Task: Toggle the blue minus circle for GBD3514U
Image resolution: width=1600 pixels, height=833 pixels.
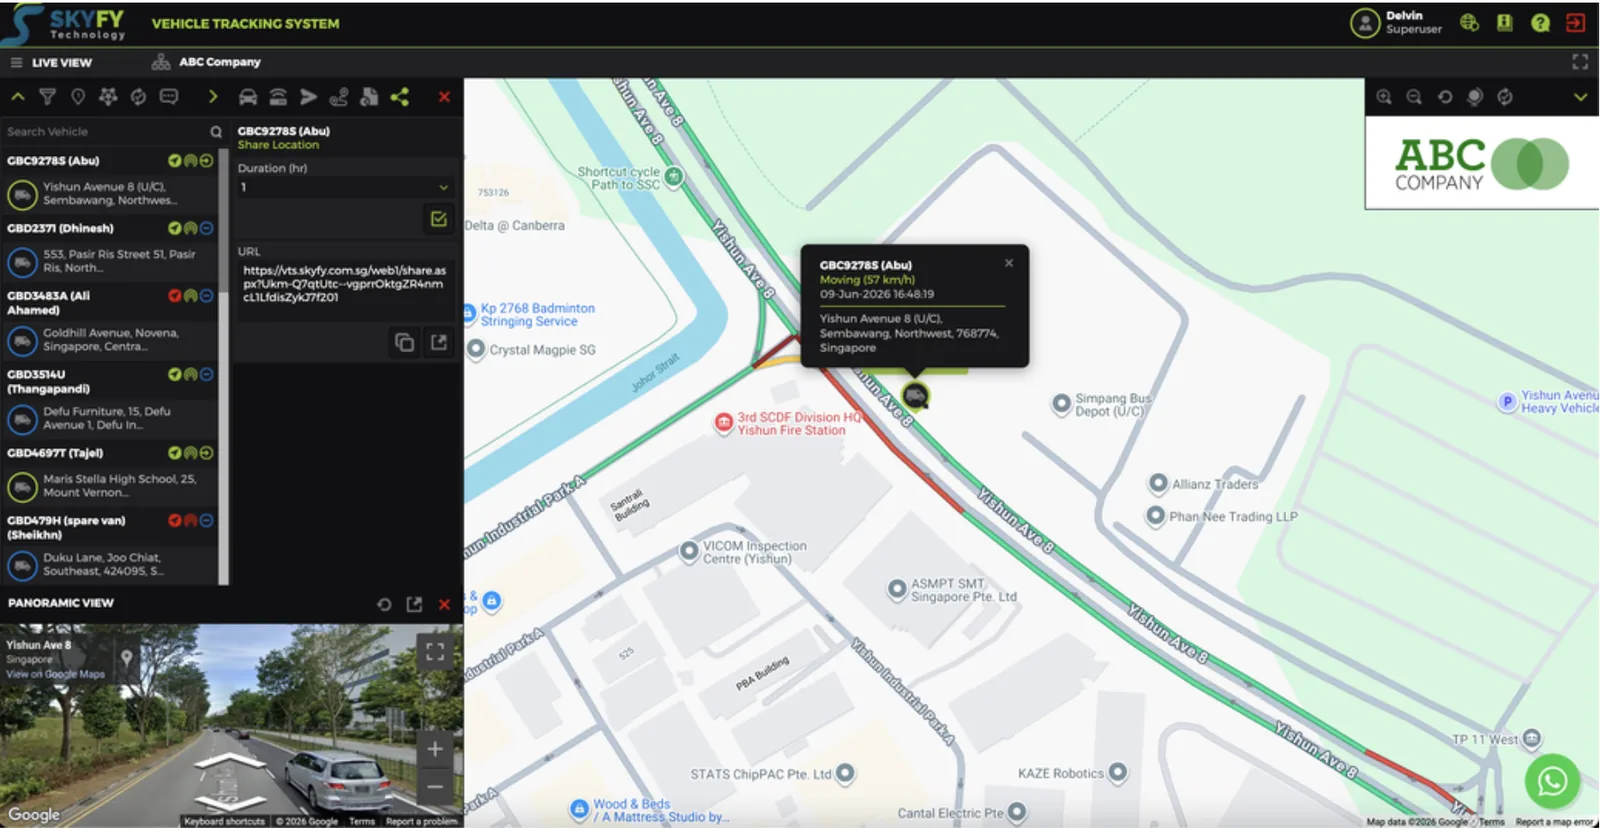Action: [x=206, y=375]
